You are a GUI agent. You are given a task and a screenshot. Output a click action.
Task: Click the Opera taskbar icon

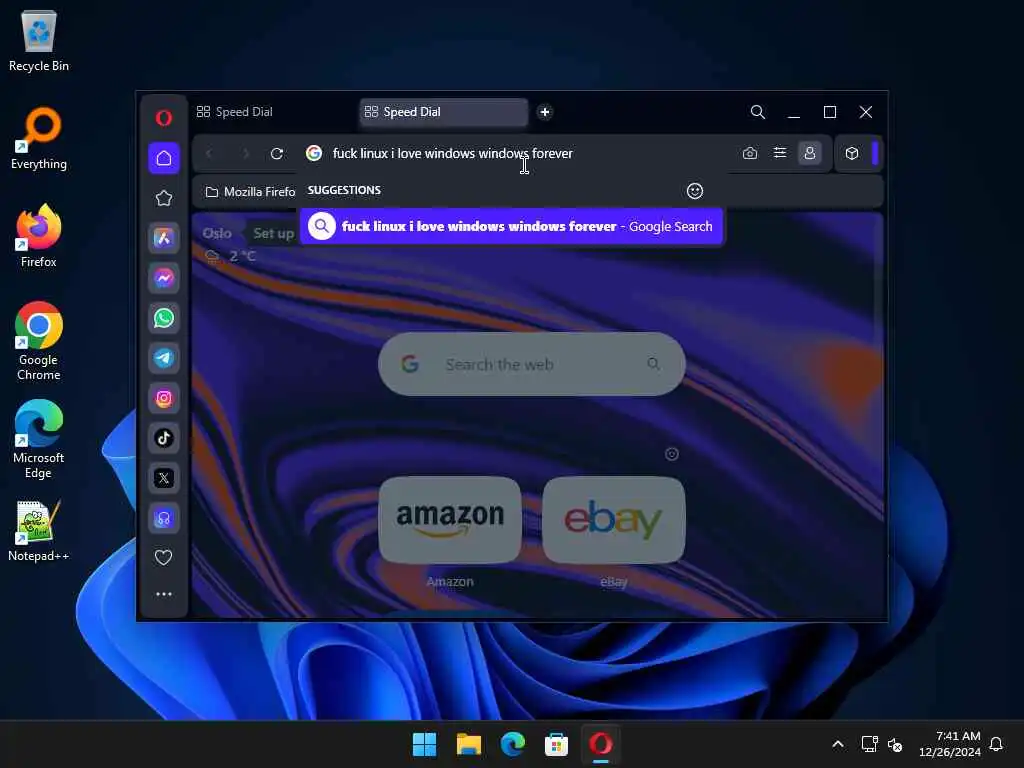click(601, 744)
